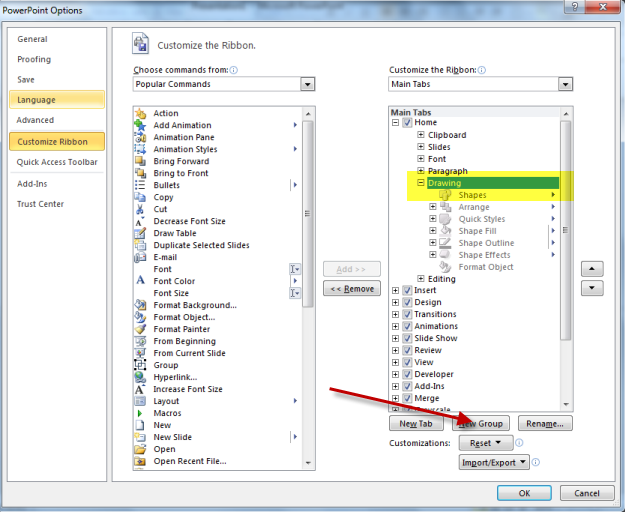The width and height of the screenshot is (625, 512).
Task: Click the E-mail envelope icon
Action: pyautogui.click(x=141, y=257)
